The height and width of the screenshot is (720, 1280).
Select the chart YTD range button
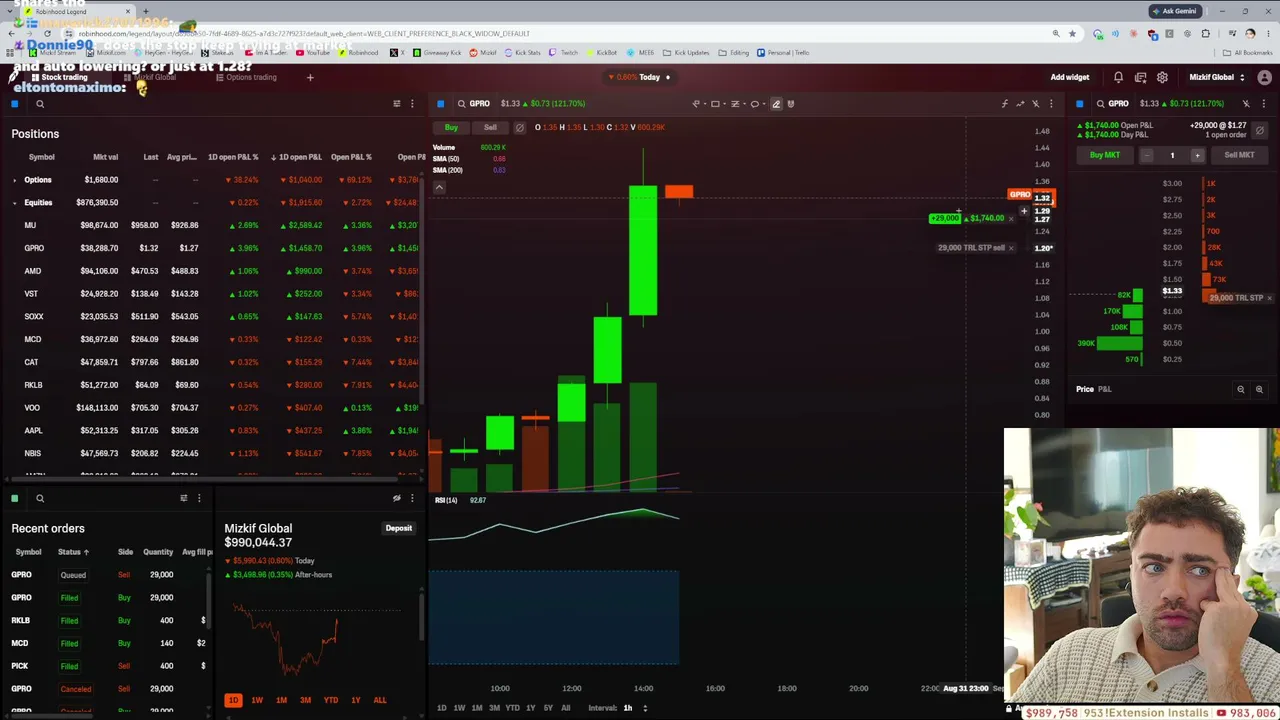click(512, 708)
